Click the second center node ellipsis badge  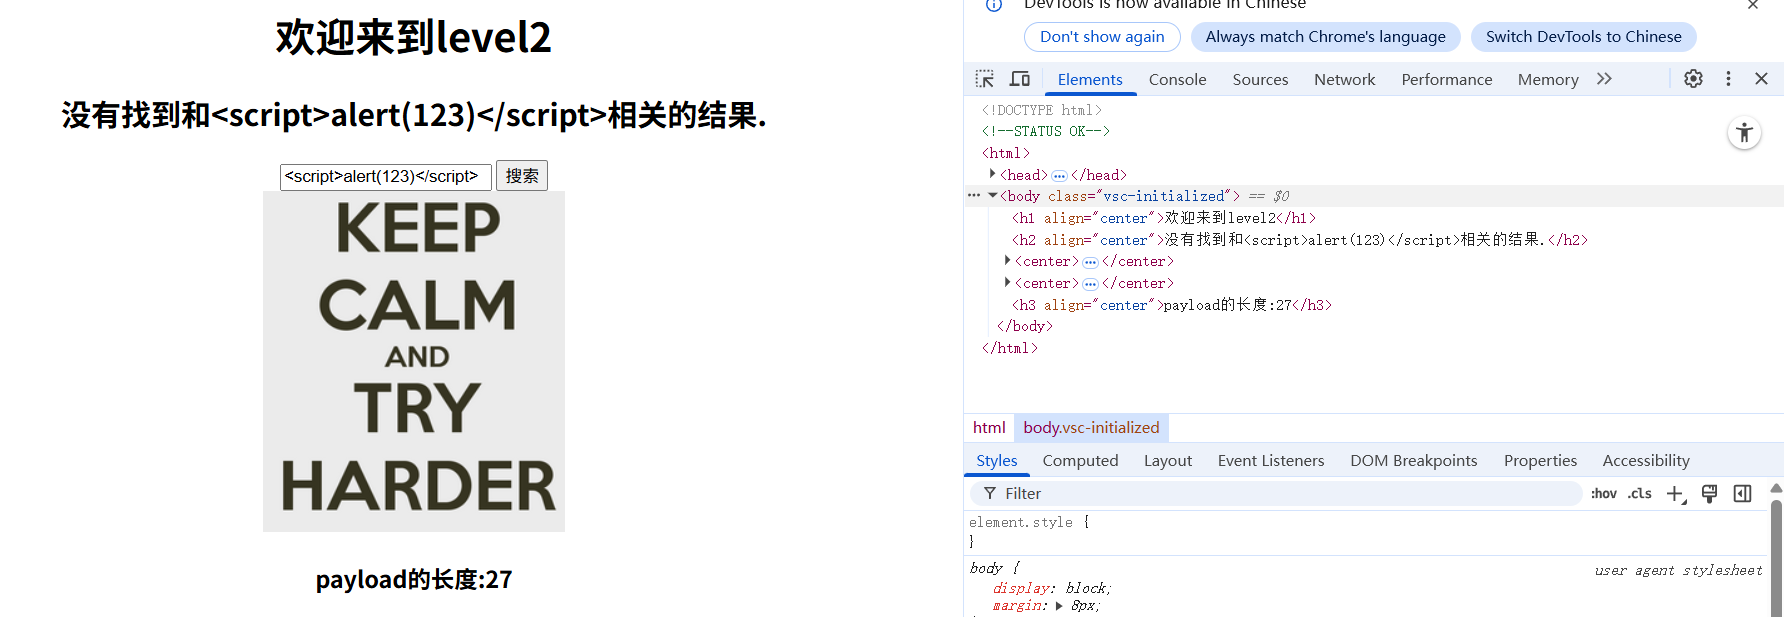[x=1090, y=284]
